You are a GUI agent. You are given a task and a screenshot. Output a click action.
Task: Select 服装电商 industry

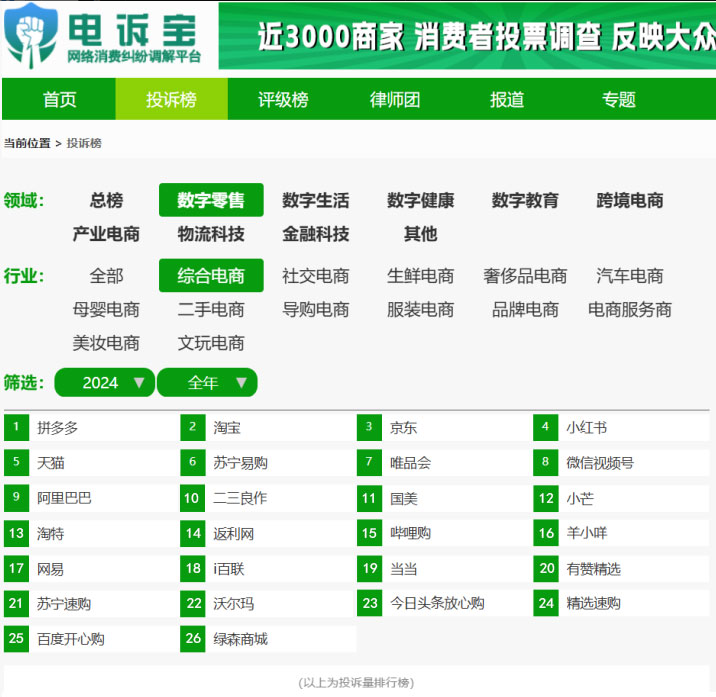(421, 310)
